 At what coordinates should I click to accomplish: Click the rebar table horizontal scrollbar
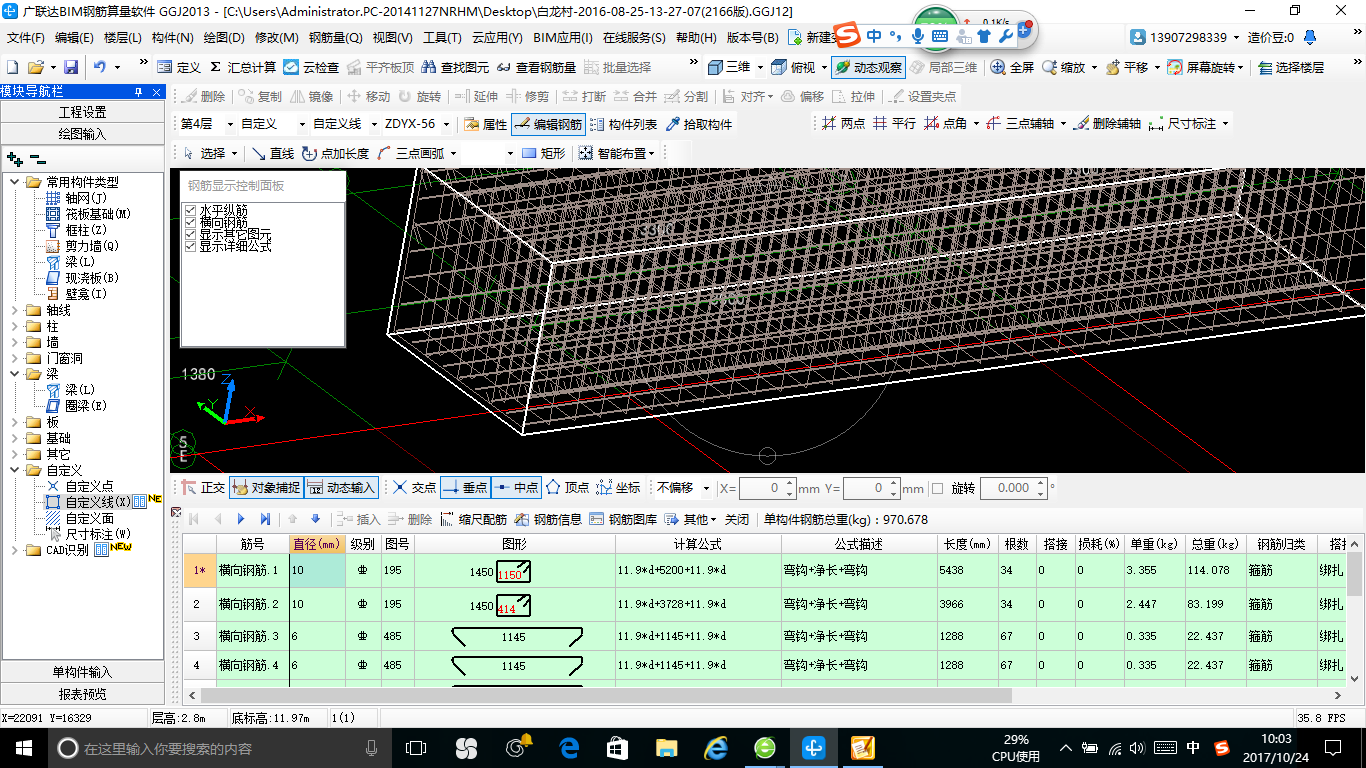(x=606, y=695)
